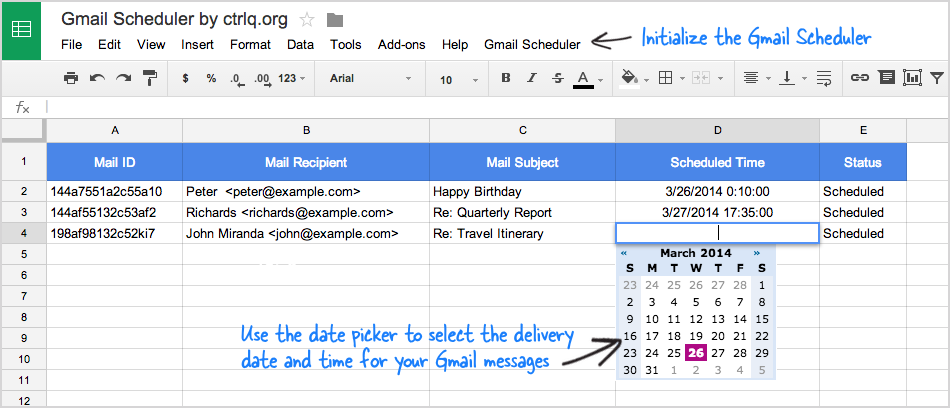The height and width of the screenshot is (408, 950).
Task: Open the Gmail Scheduler menu
Action: tap(533, 44)
